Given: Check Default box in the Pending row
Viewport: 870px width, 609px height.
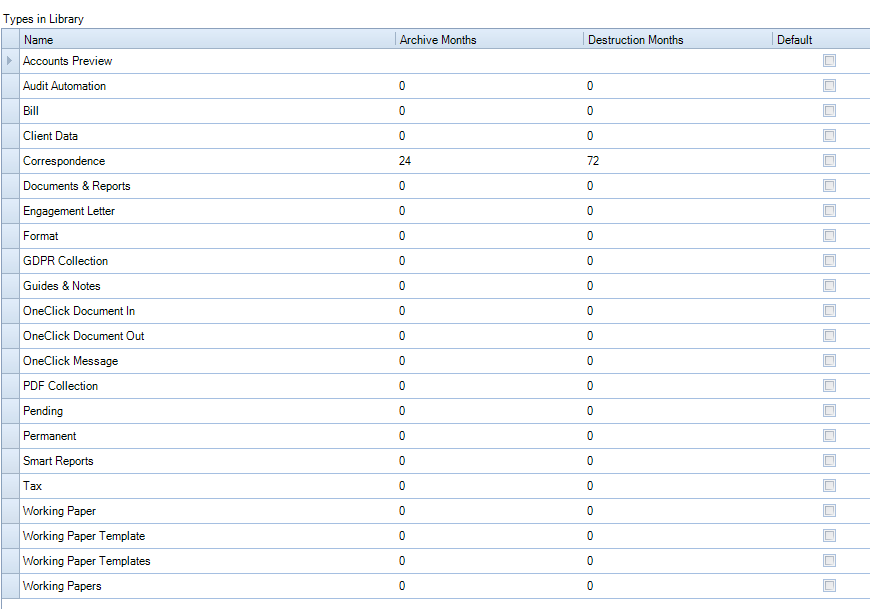Looking at the screenshot, I should point(829,410).
